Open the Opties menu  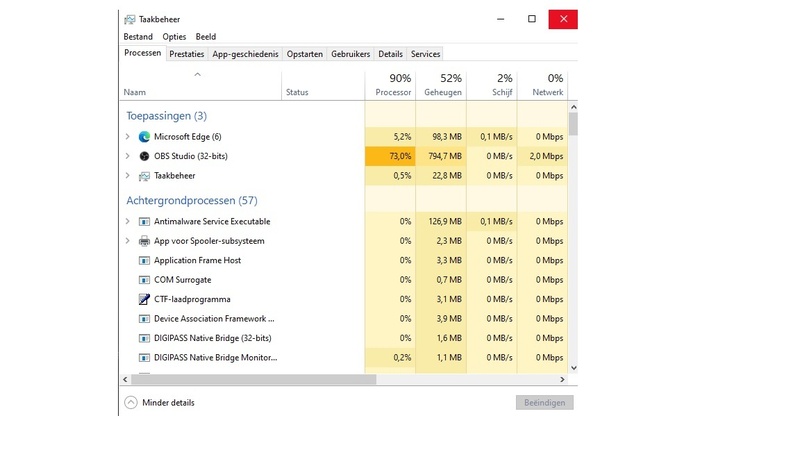(174, 37)
